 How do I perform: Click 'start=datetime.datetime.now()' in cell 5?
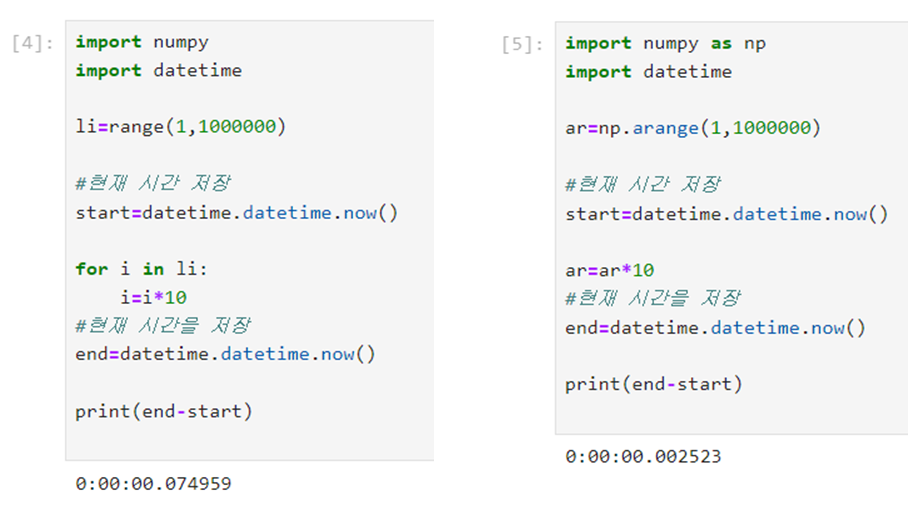click(727, 214)
